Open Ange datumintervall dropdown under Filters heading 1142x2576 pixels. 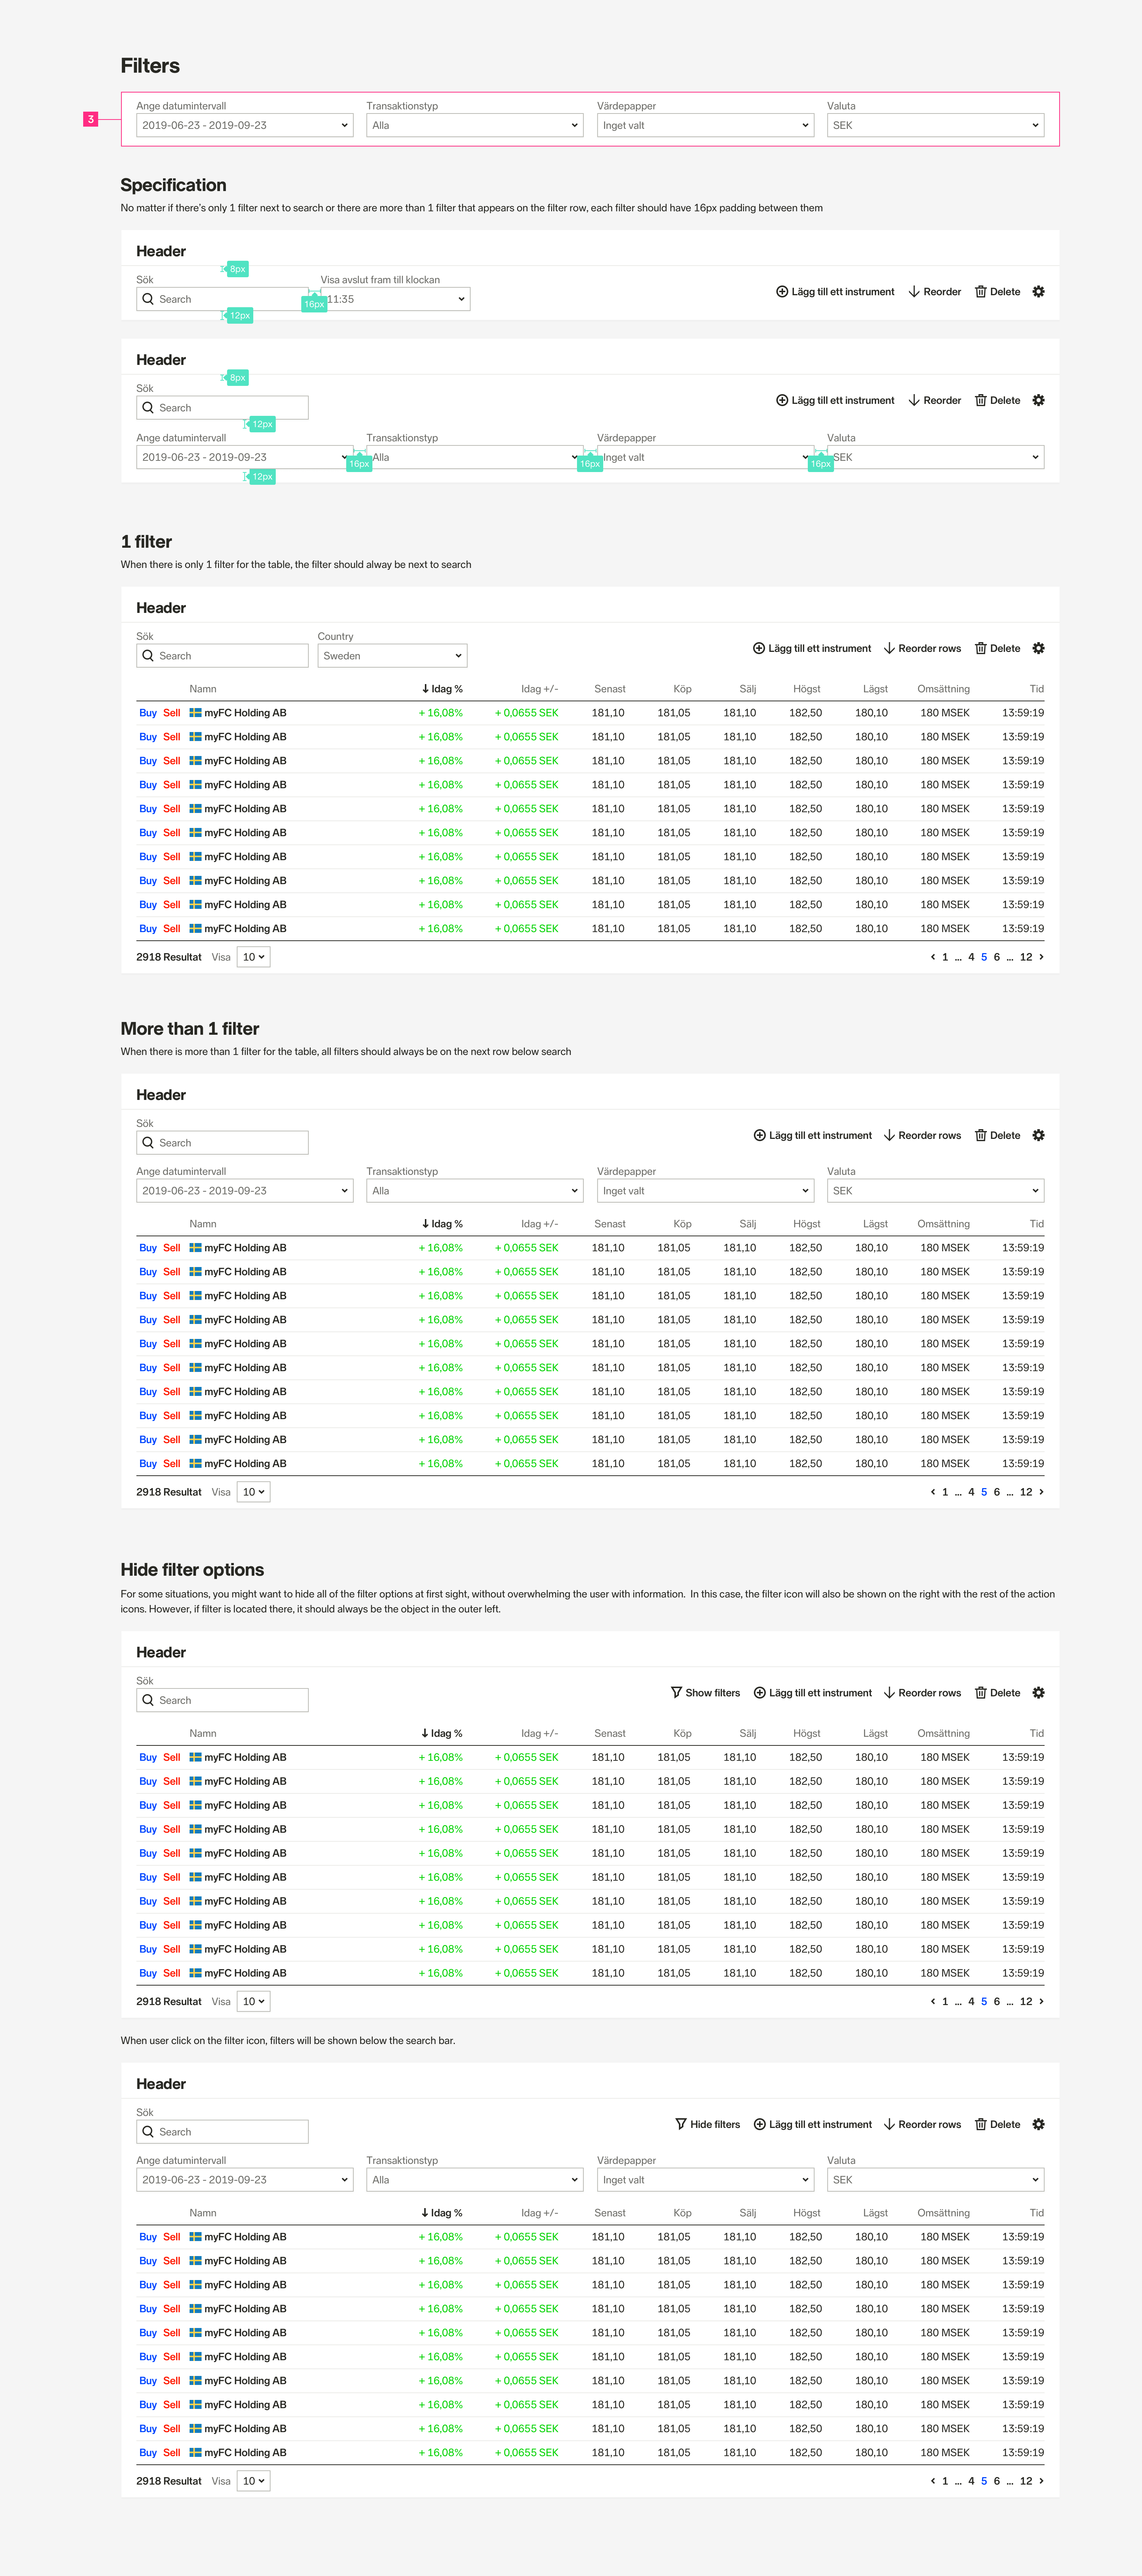tap(245, 125)
